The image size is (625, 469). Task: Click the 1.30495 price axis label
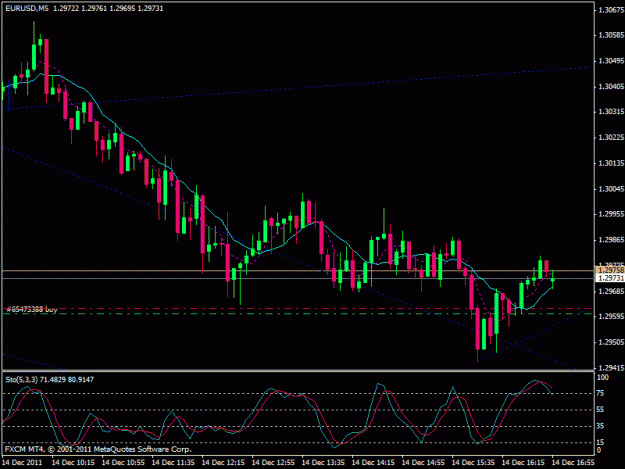(x=611, y=61)
